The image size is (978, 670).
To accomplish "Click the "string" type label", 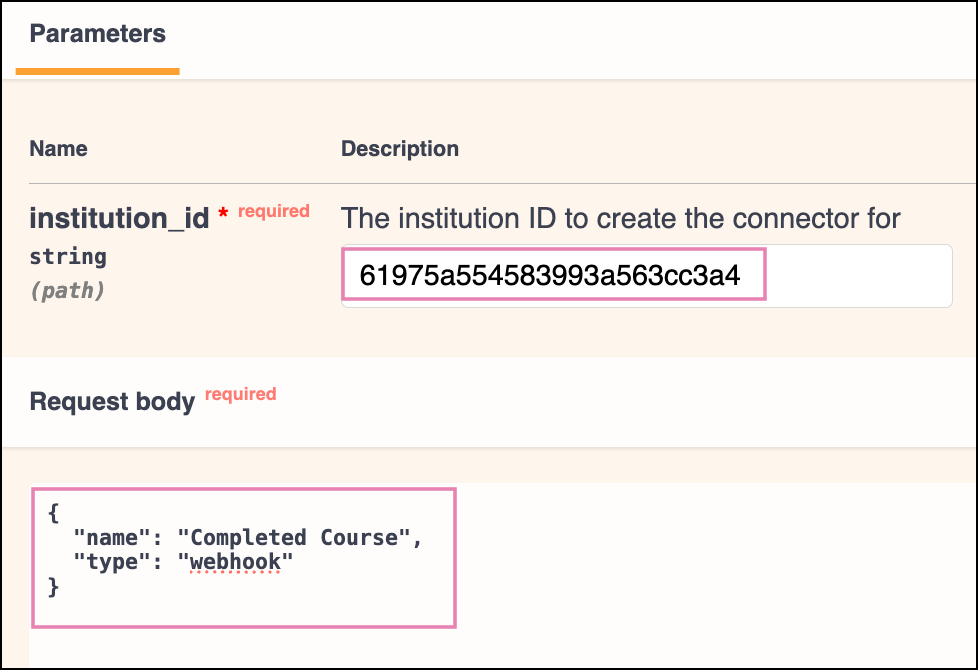I will [x=68, y=257].
